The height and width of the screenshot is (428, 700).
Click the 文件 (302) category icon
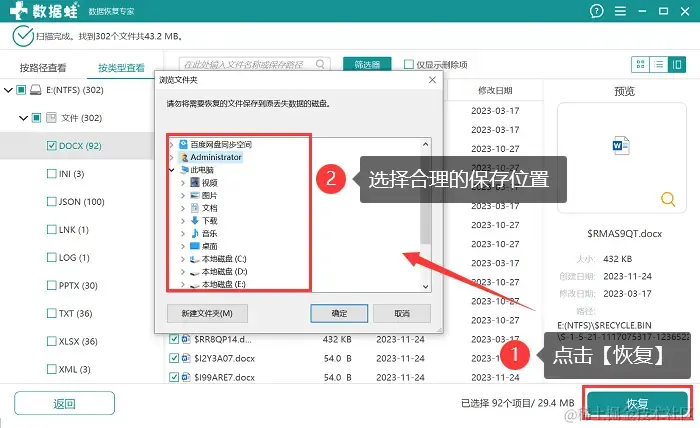[x=51, y=118]
